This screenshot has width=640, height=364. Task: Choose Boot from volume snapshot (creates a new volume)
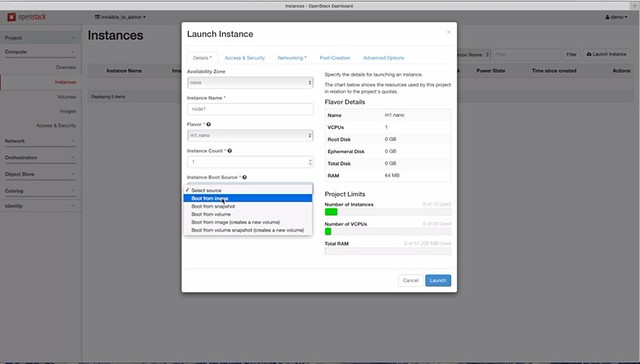pyautogui.click(x=248, y=230)
